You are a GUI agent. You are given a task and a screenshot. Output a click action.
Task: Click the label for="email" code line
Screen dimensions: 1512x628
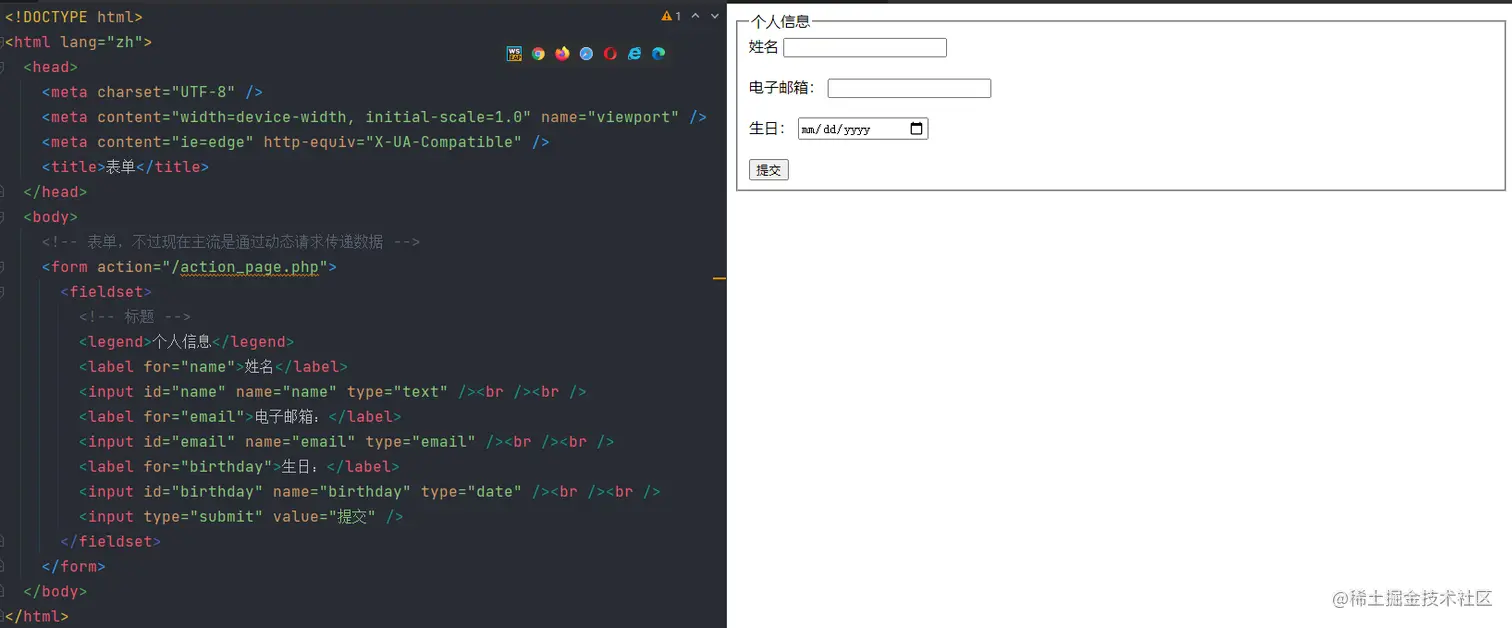(240, 417)
